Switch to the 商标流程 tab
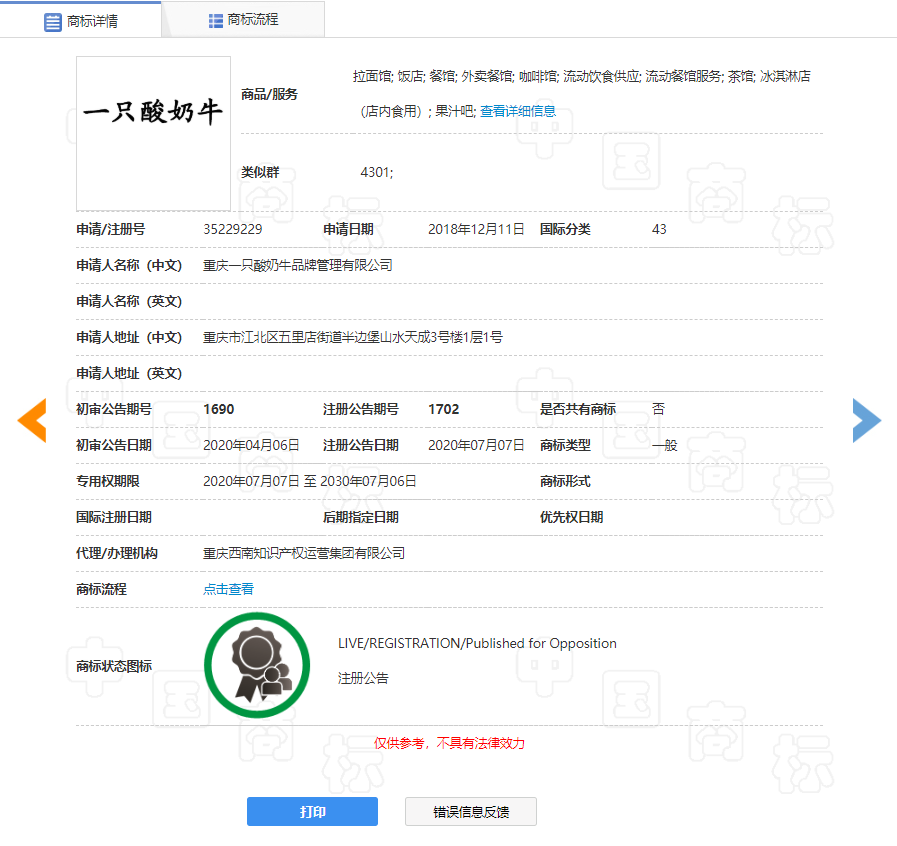The height and width of the screenshot is (846, 897). click(x=252, y=20)
